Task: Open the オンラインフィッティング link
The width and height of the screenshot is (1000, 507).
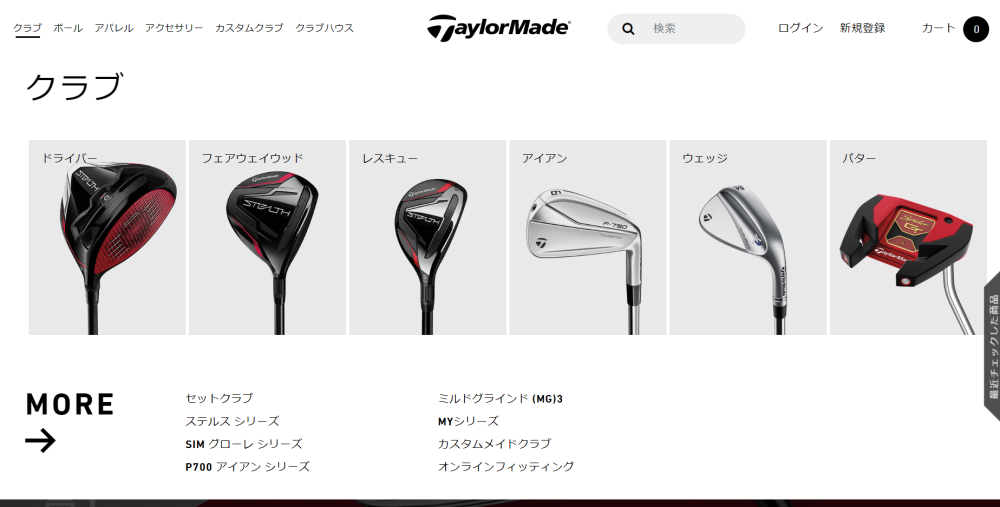Action: tap(506, 466)
